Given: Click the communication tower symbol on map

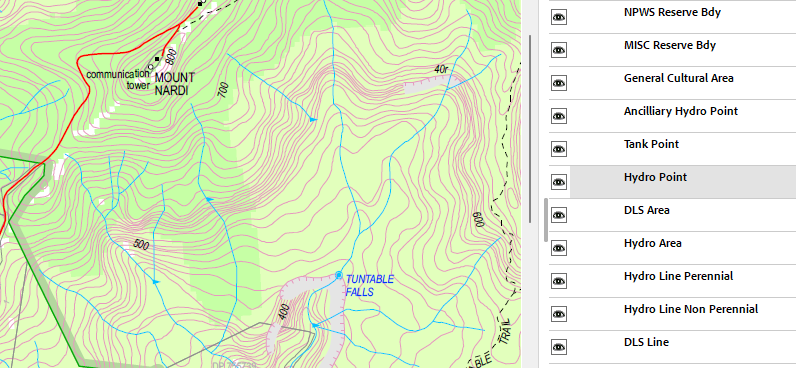Looking at the screenshot, I should click(150, 67).
